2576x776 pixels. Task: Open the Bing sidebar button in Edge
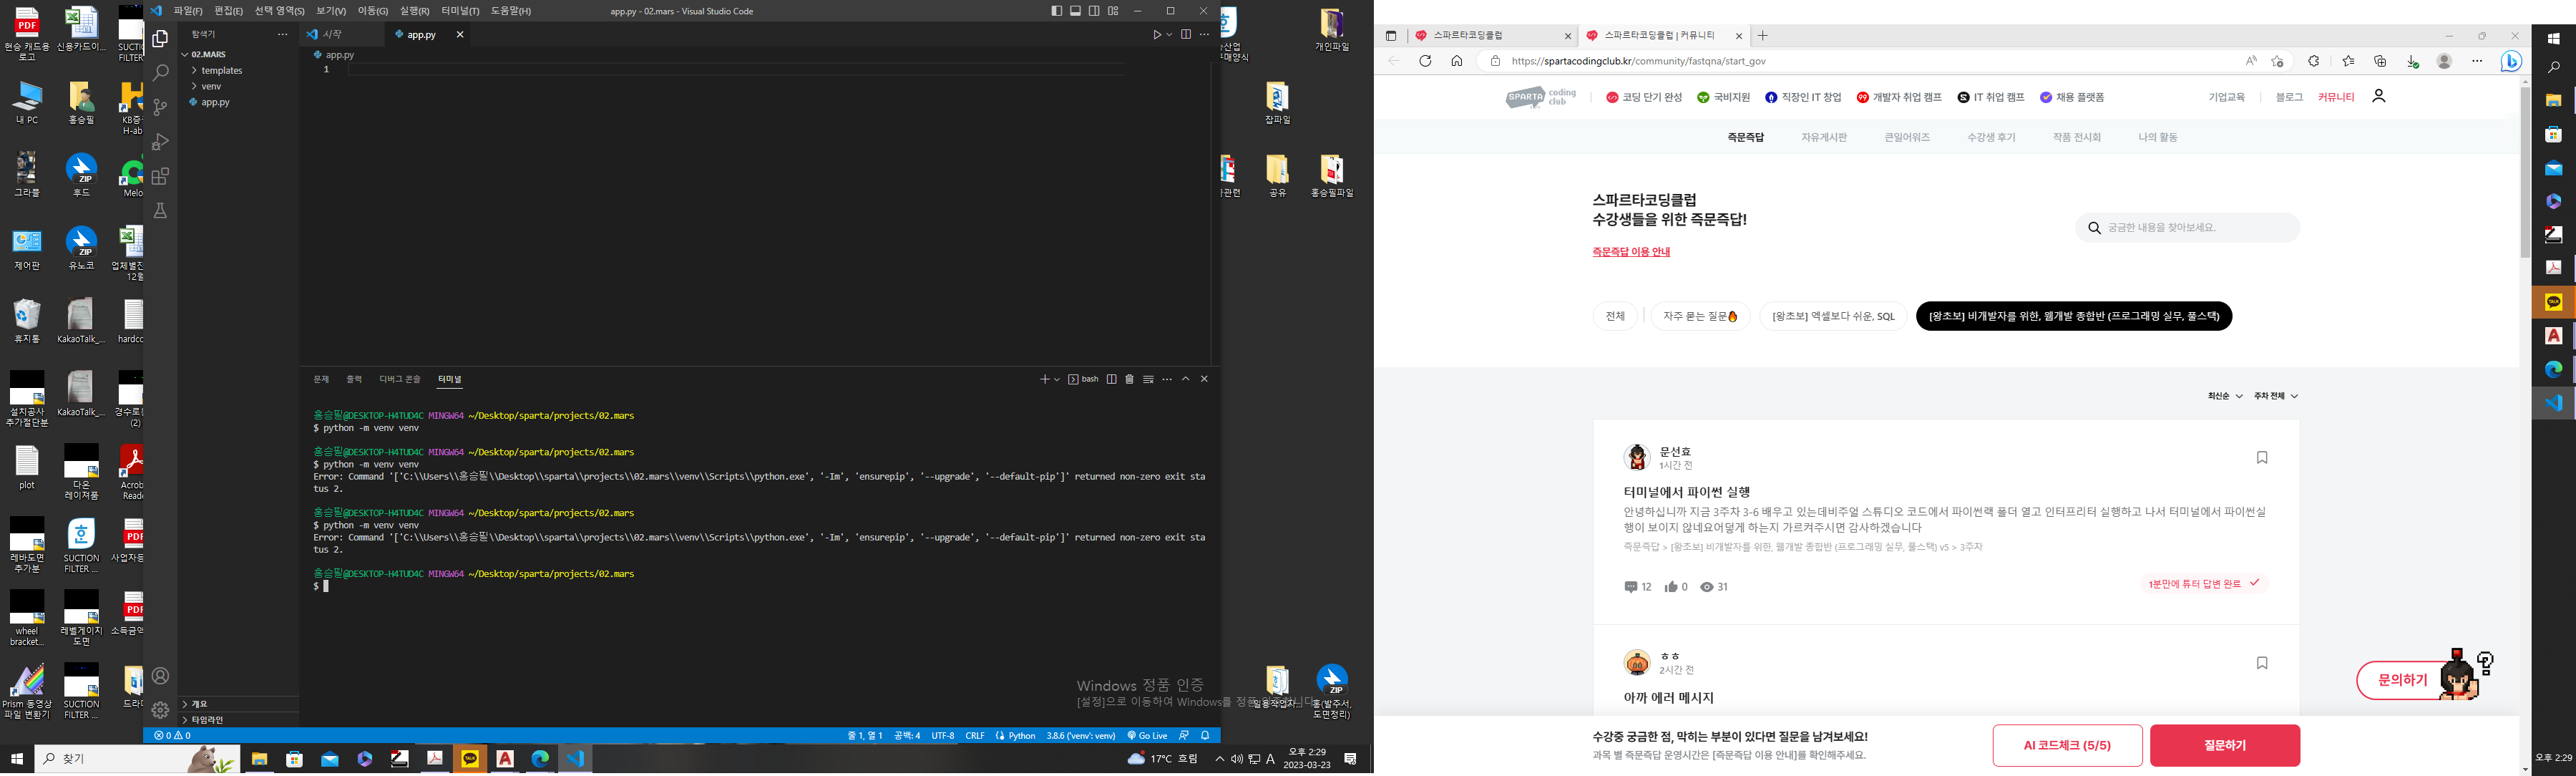point(2511,61)
